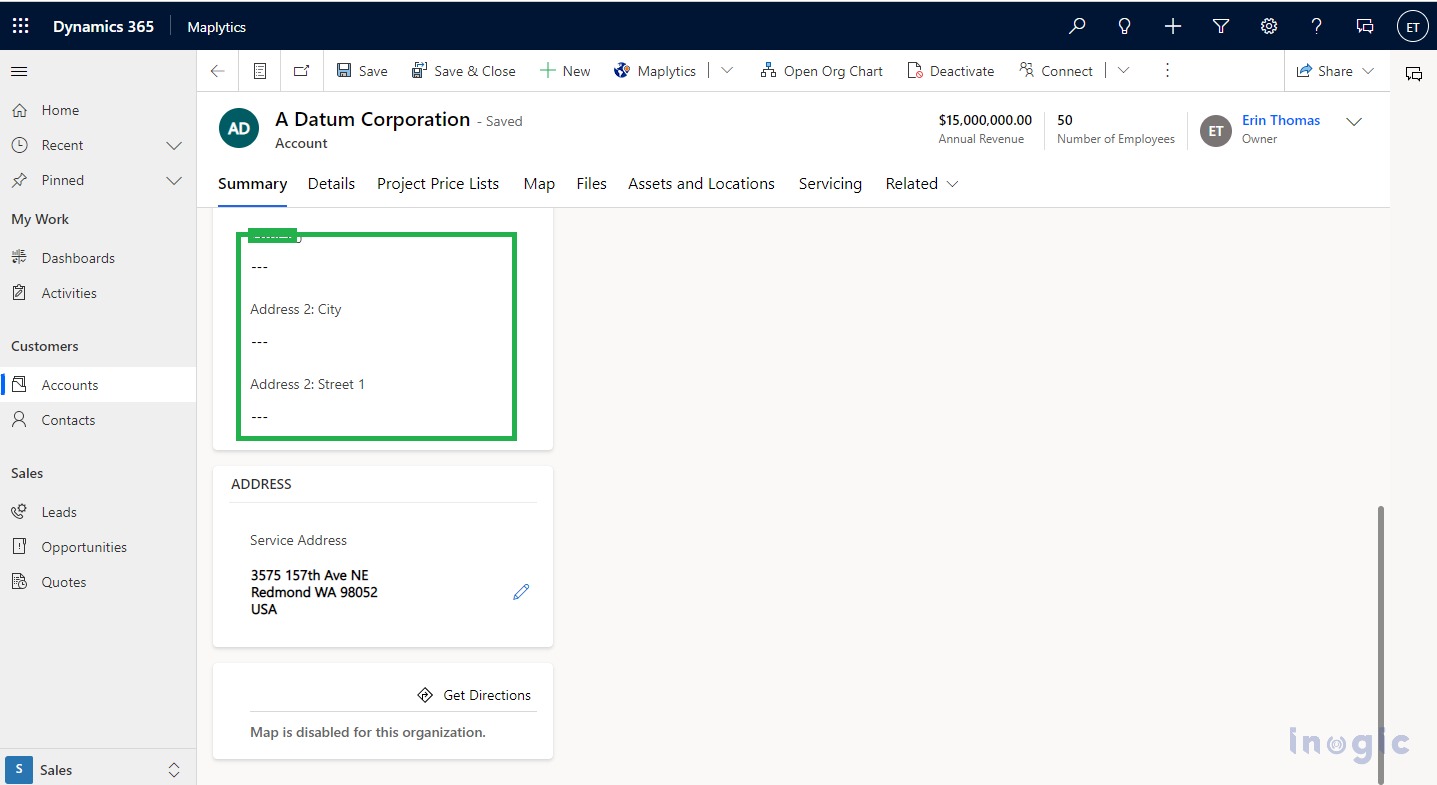
Task: Open Activities in sidebar
Action: pyautogui.click(x=98, y=293)
